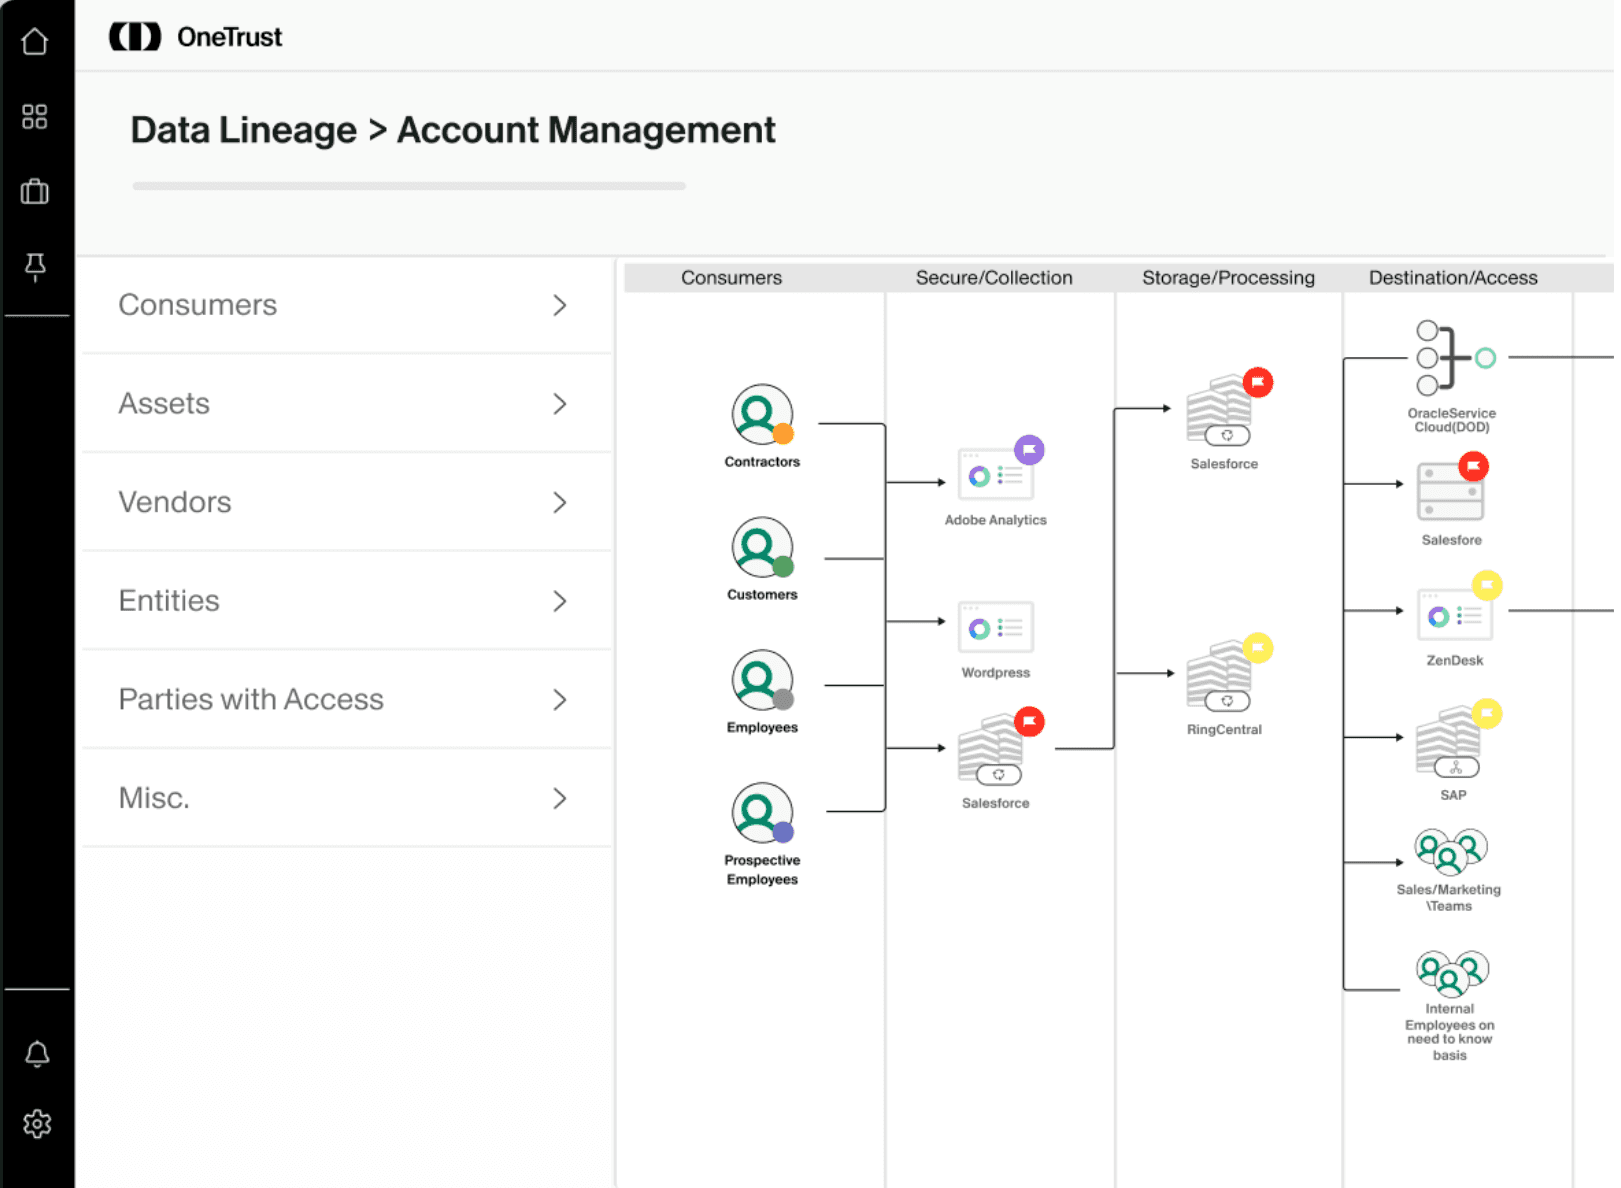Open the Vendors panel row
Viewport: 1621px width, 1188px height.
346,502
